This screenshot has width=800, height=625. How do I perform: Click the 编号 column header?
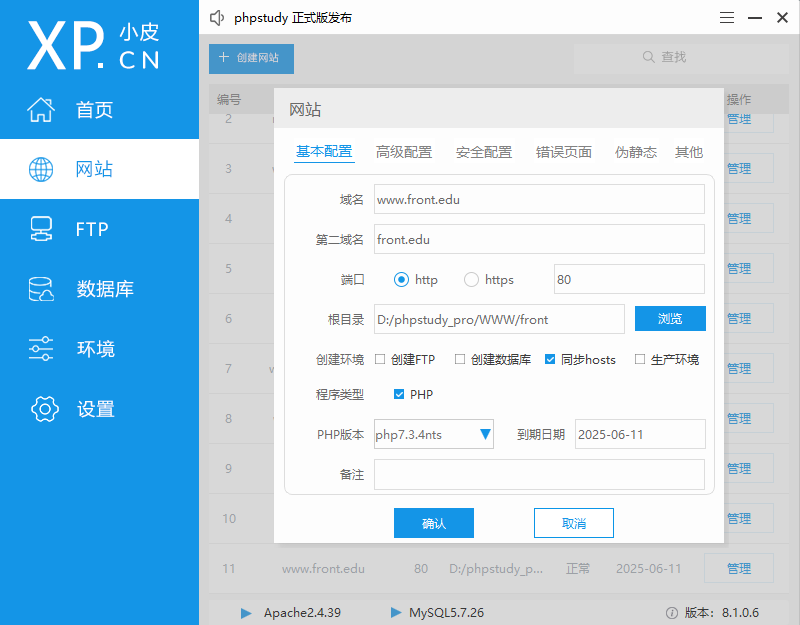(229, 99)
